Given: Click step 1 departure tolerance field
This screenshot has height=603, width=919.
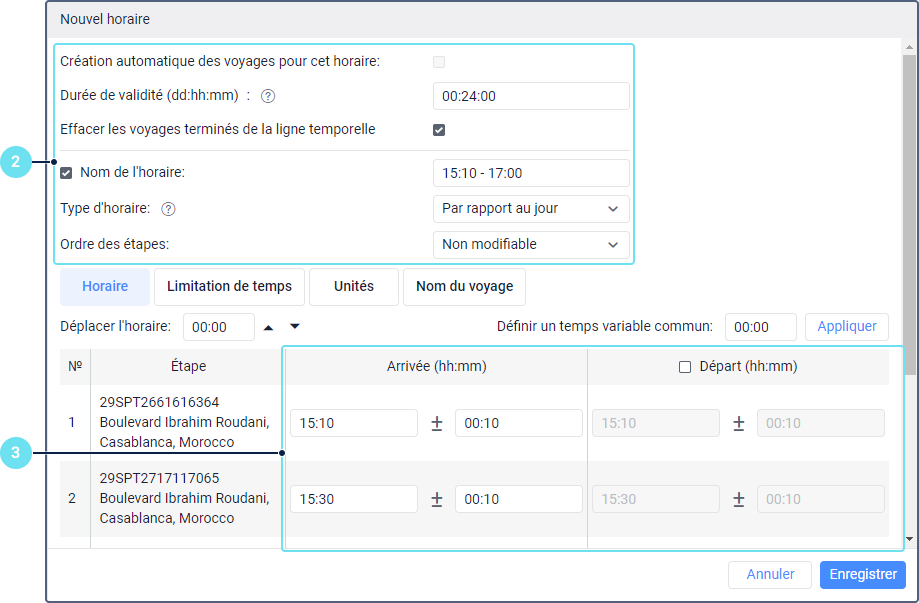Looking at the screenshot, I should pyautogui.click(x=821, y=423).
